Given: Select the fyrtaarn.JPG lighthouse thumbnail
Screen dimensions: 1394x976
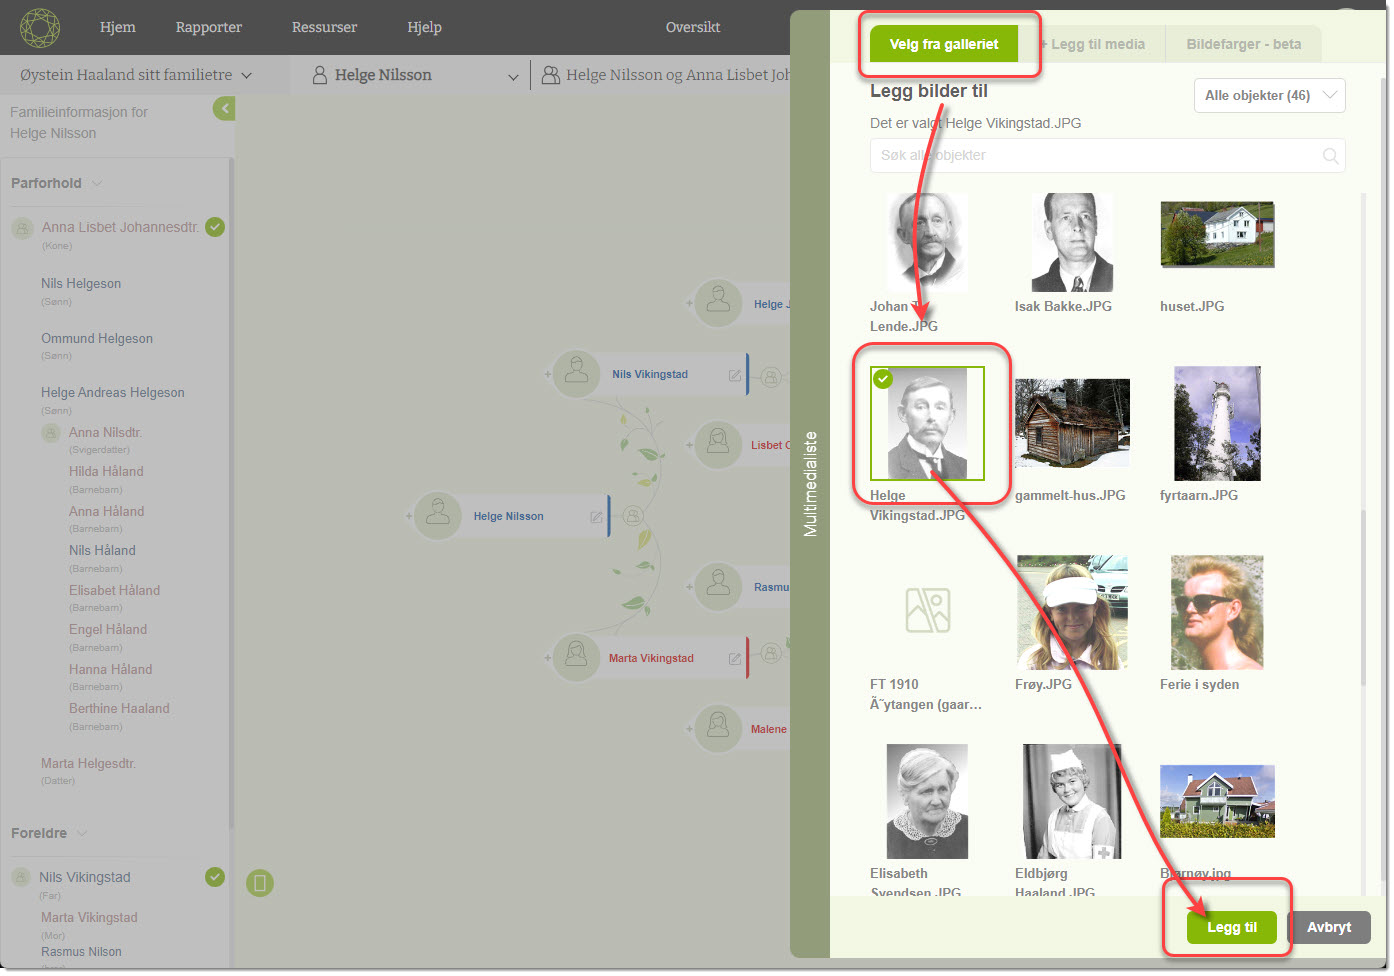Looking at the screenshot, I should click(x=1217, y=423).
